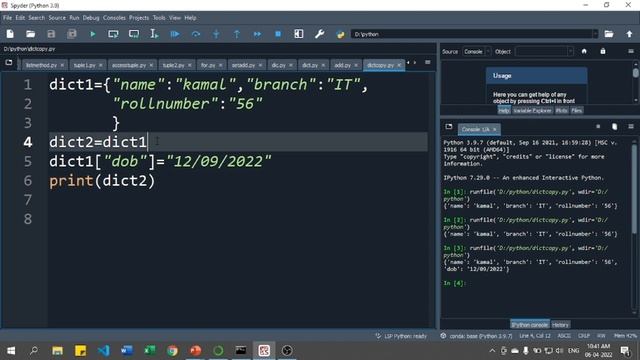The width and height of the screenshot is (640, 360).
Task: Save all open files
Action: click(x=72, y=34)
